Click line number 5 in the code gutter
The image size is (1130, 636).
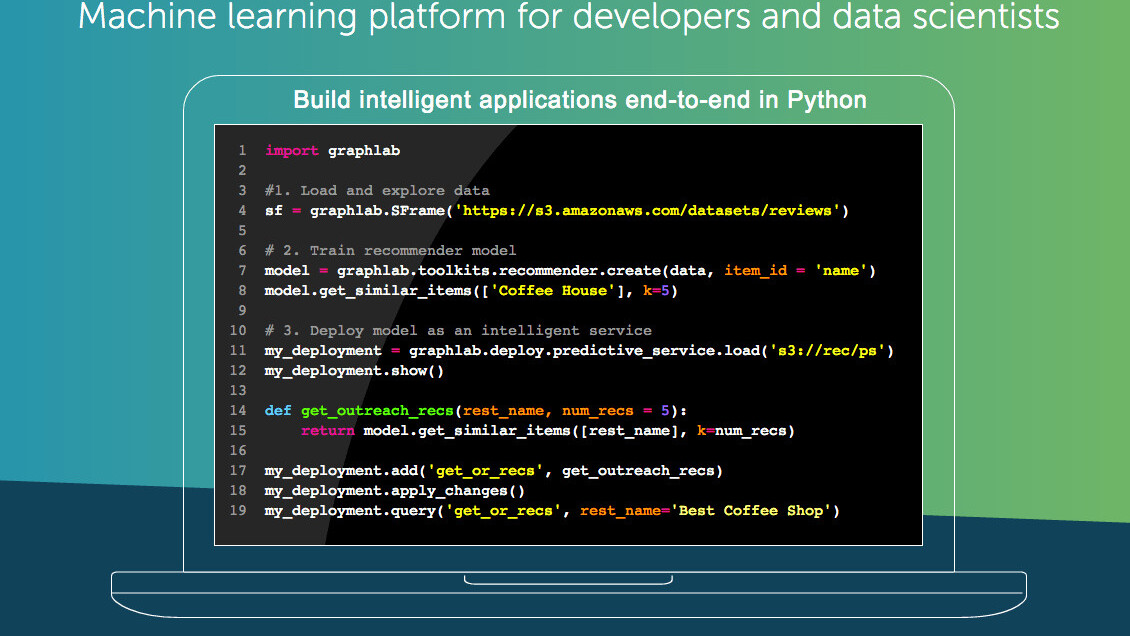tap(242, 230)
